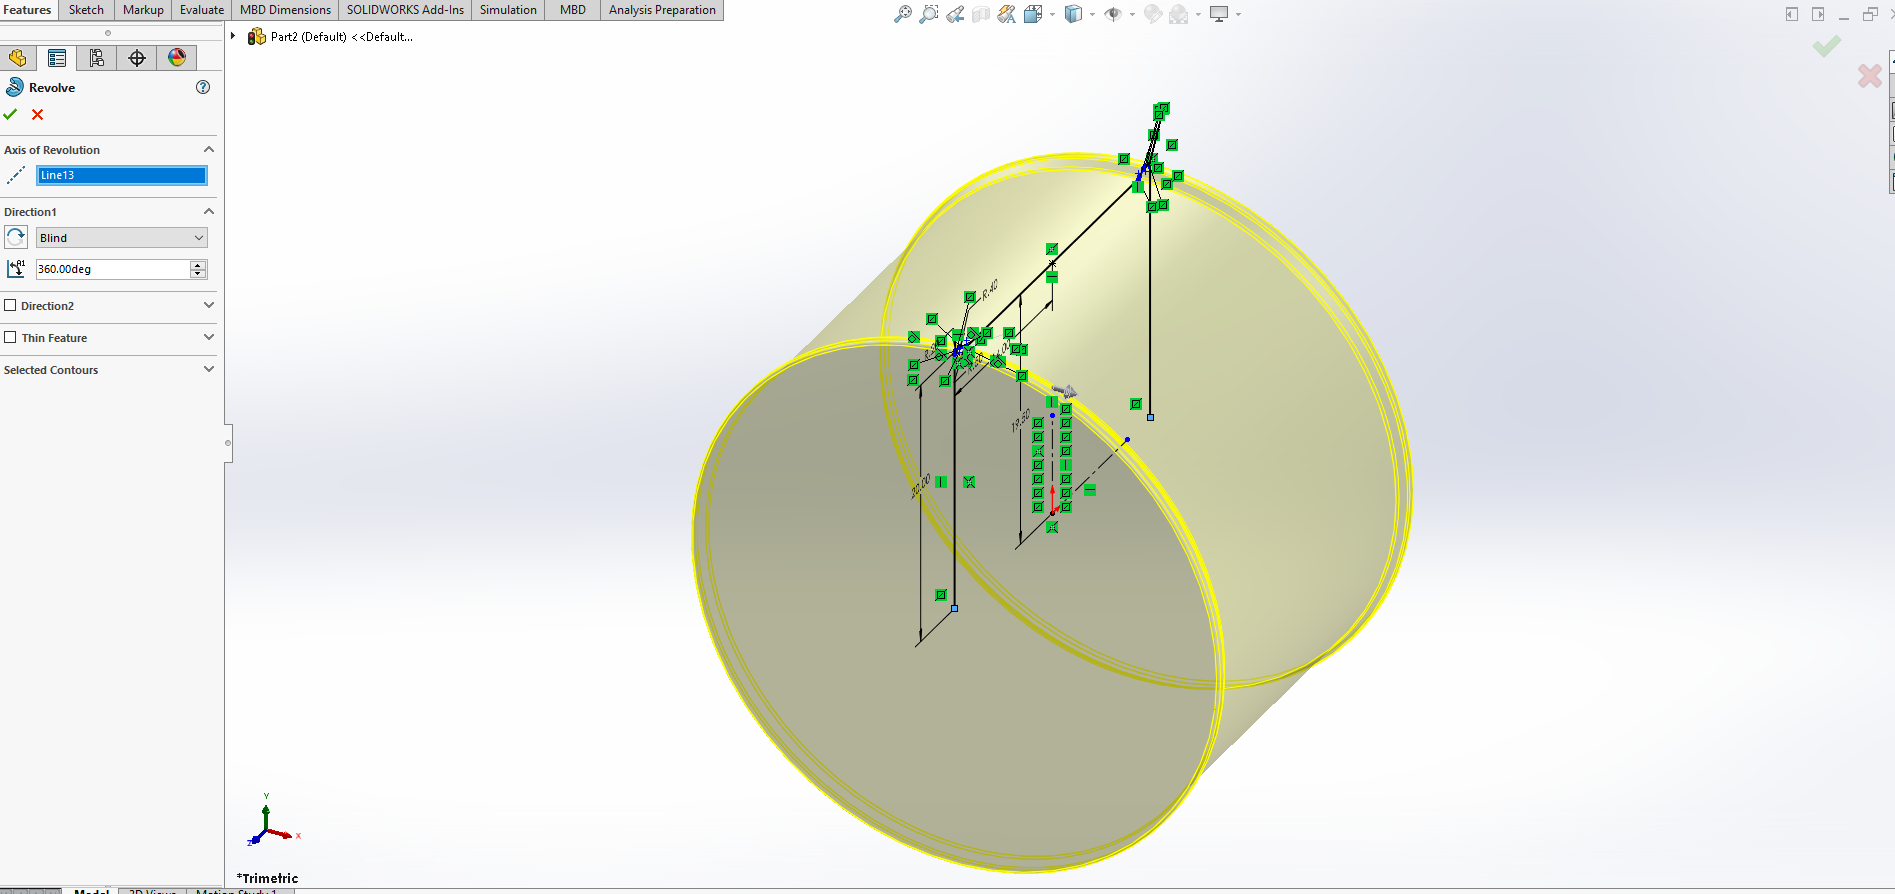Click the Dynamic Annotation Views icon

pyautogui.click(x=1007, y=14)
